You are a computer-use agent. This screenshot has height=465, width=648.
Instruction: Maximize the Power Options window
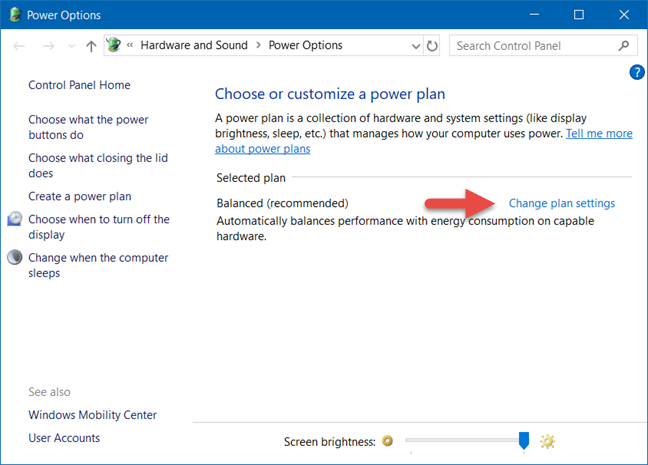(579, 15)
